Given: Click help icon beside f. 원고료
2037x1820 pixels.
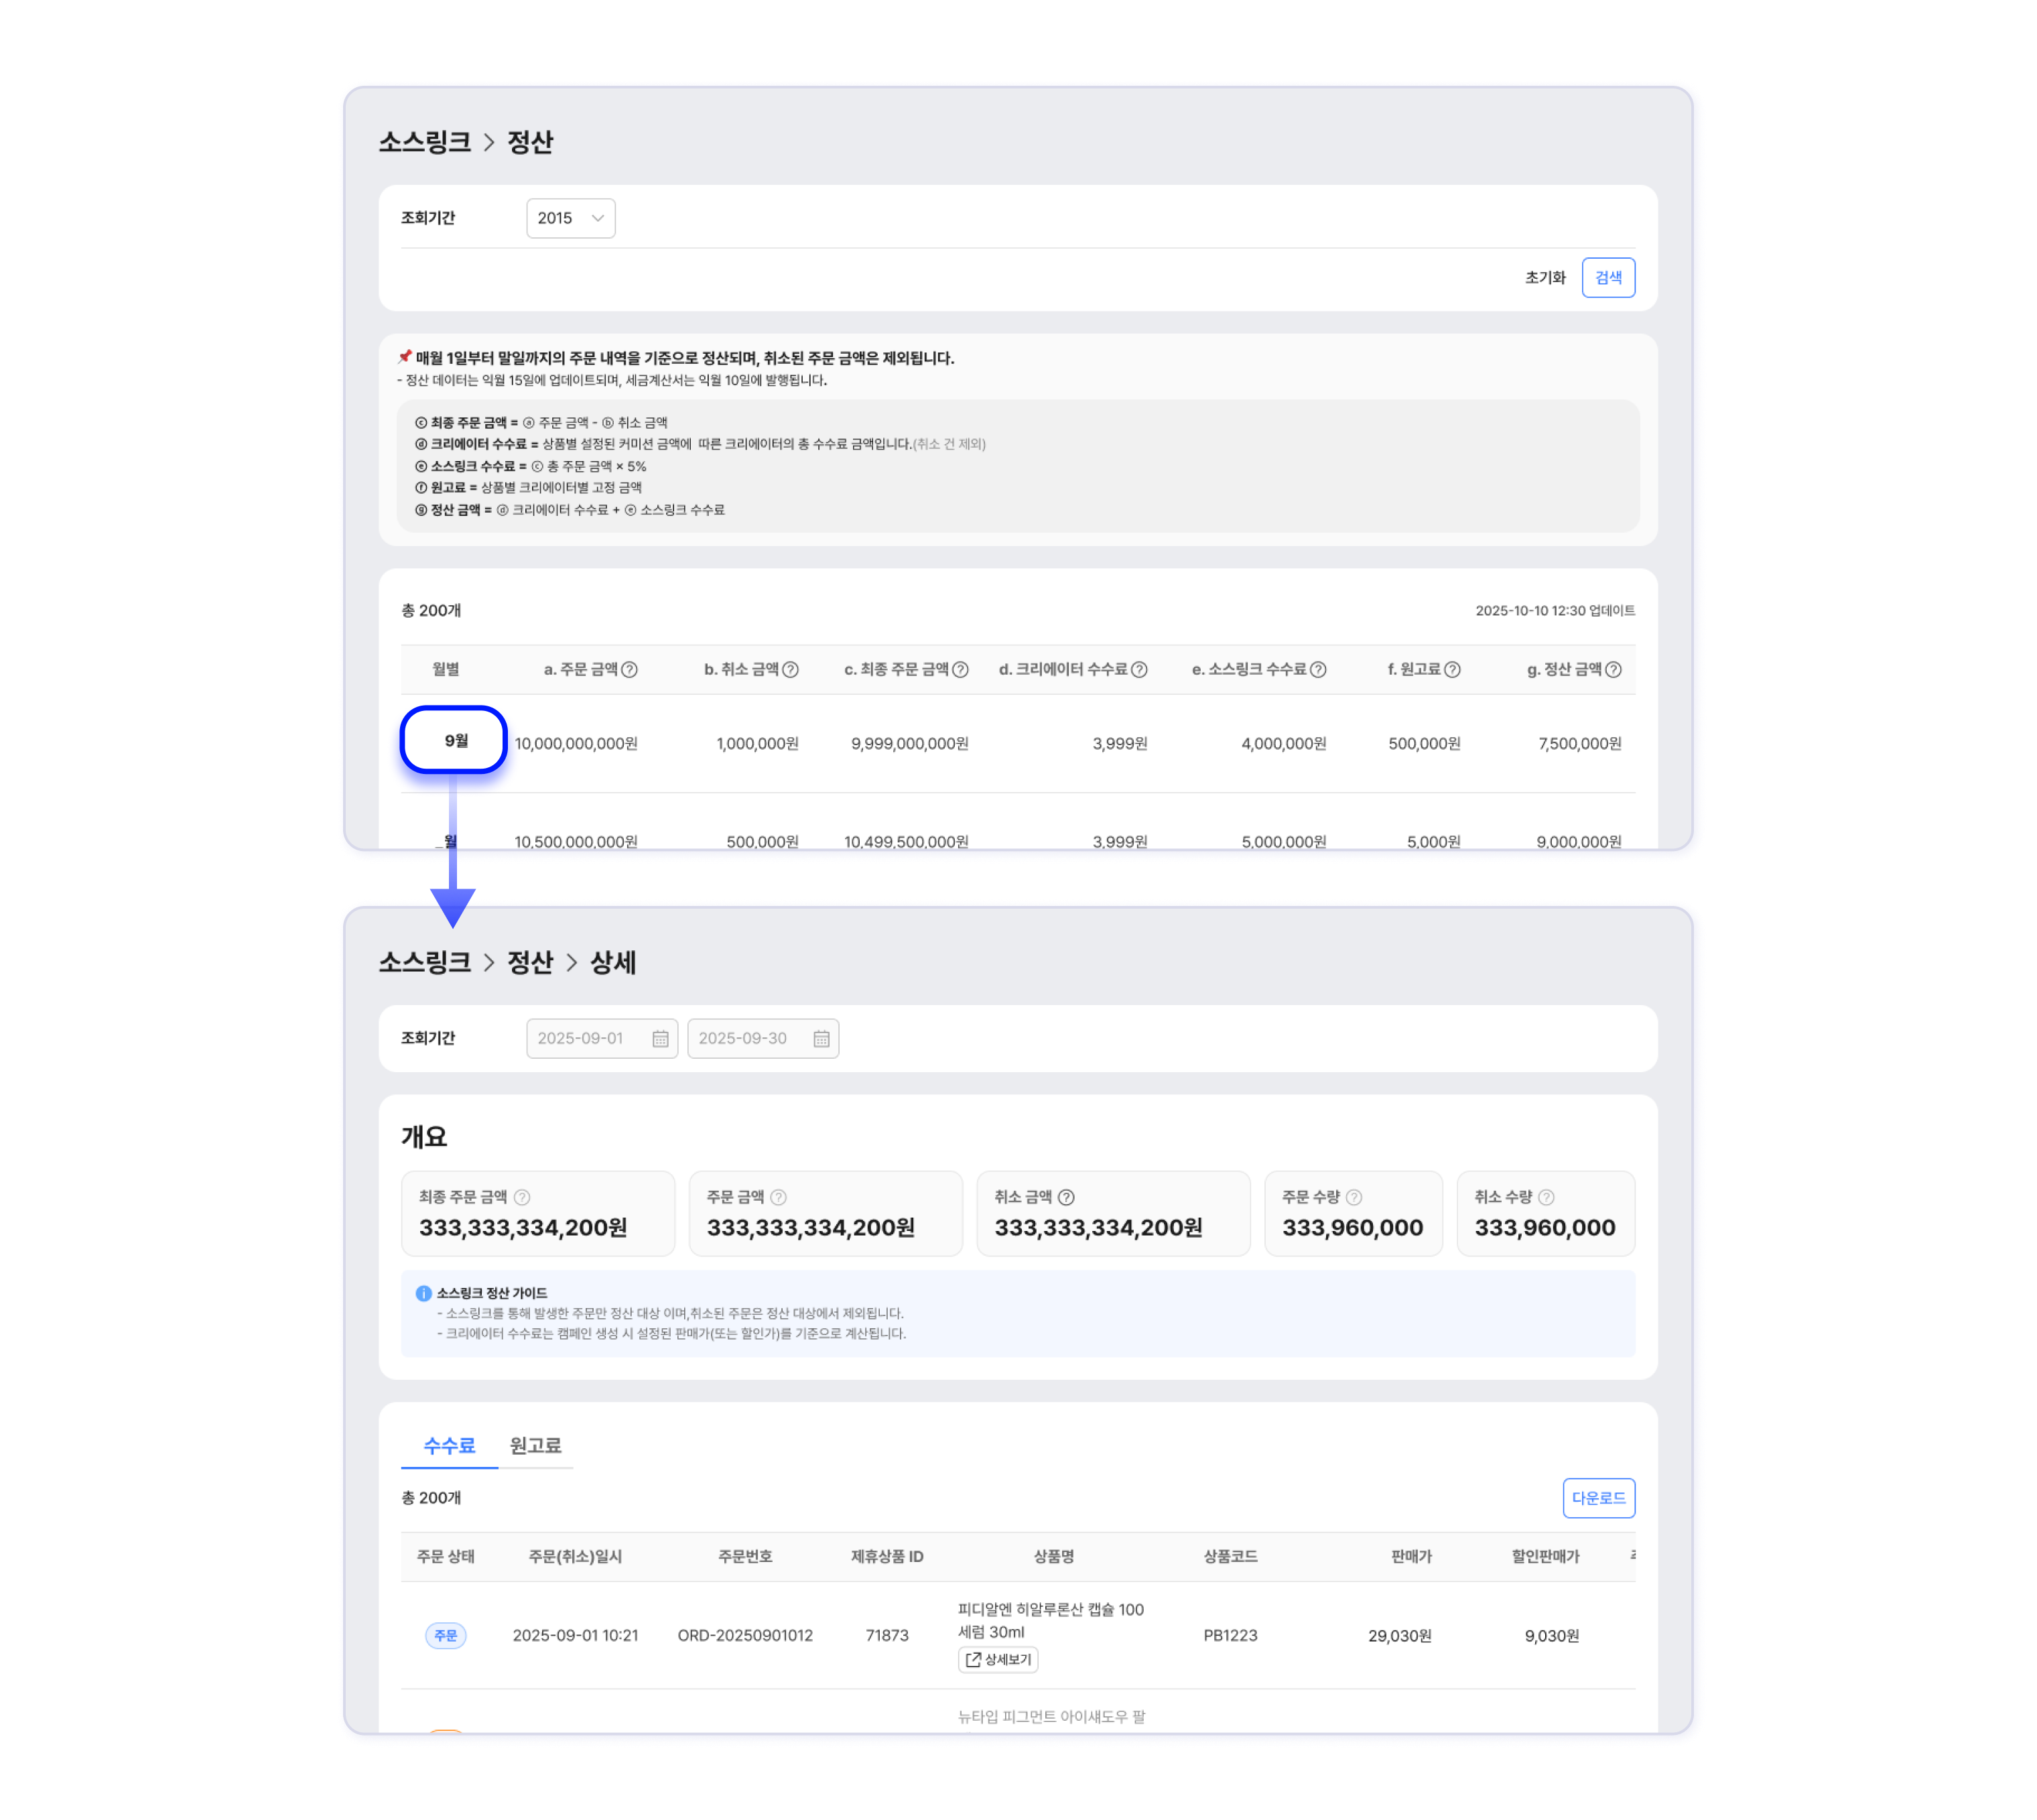Looking at the screenshot, I should pos(1452,670).
